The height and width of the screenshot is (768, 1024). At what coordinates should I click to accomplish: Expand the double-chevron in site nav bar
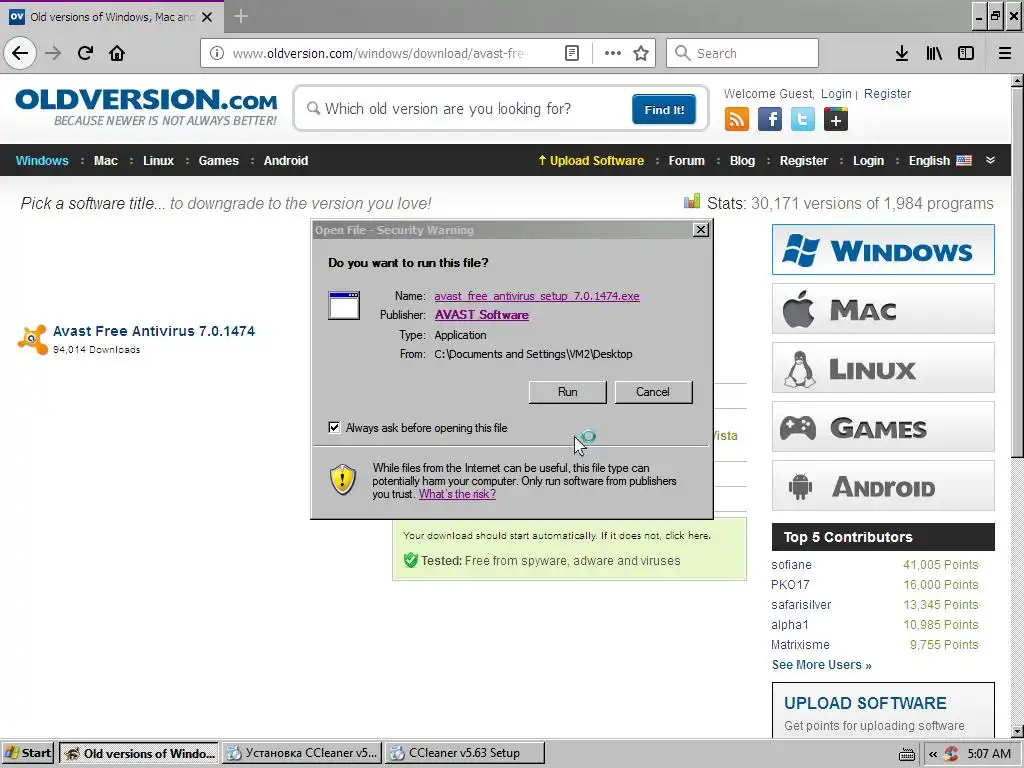click(990, 160)
